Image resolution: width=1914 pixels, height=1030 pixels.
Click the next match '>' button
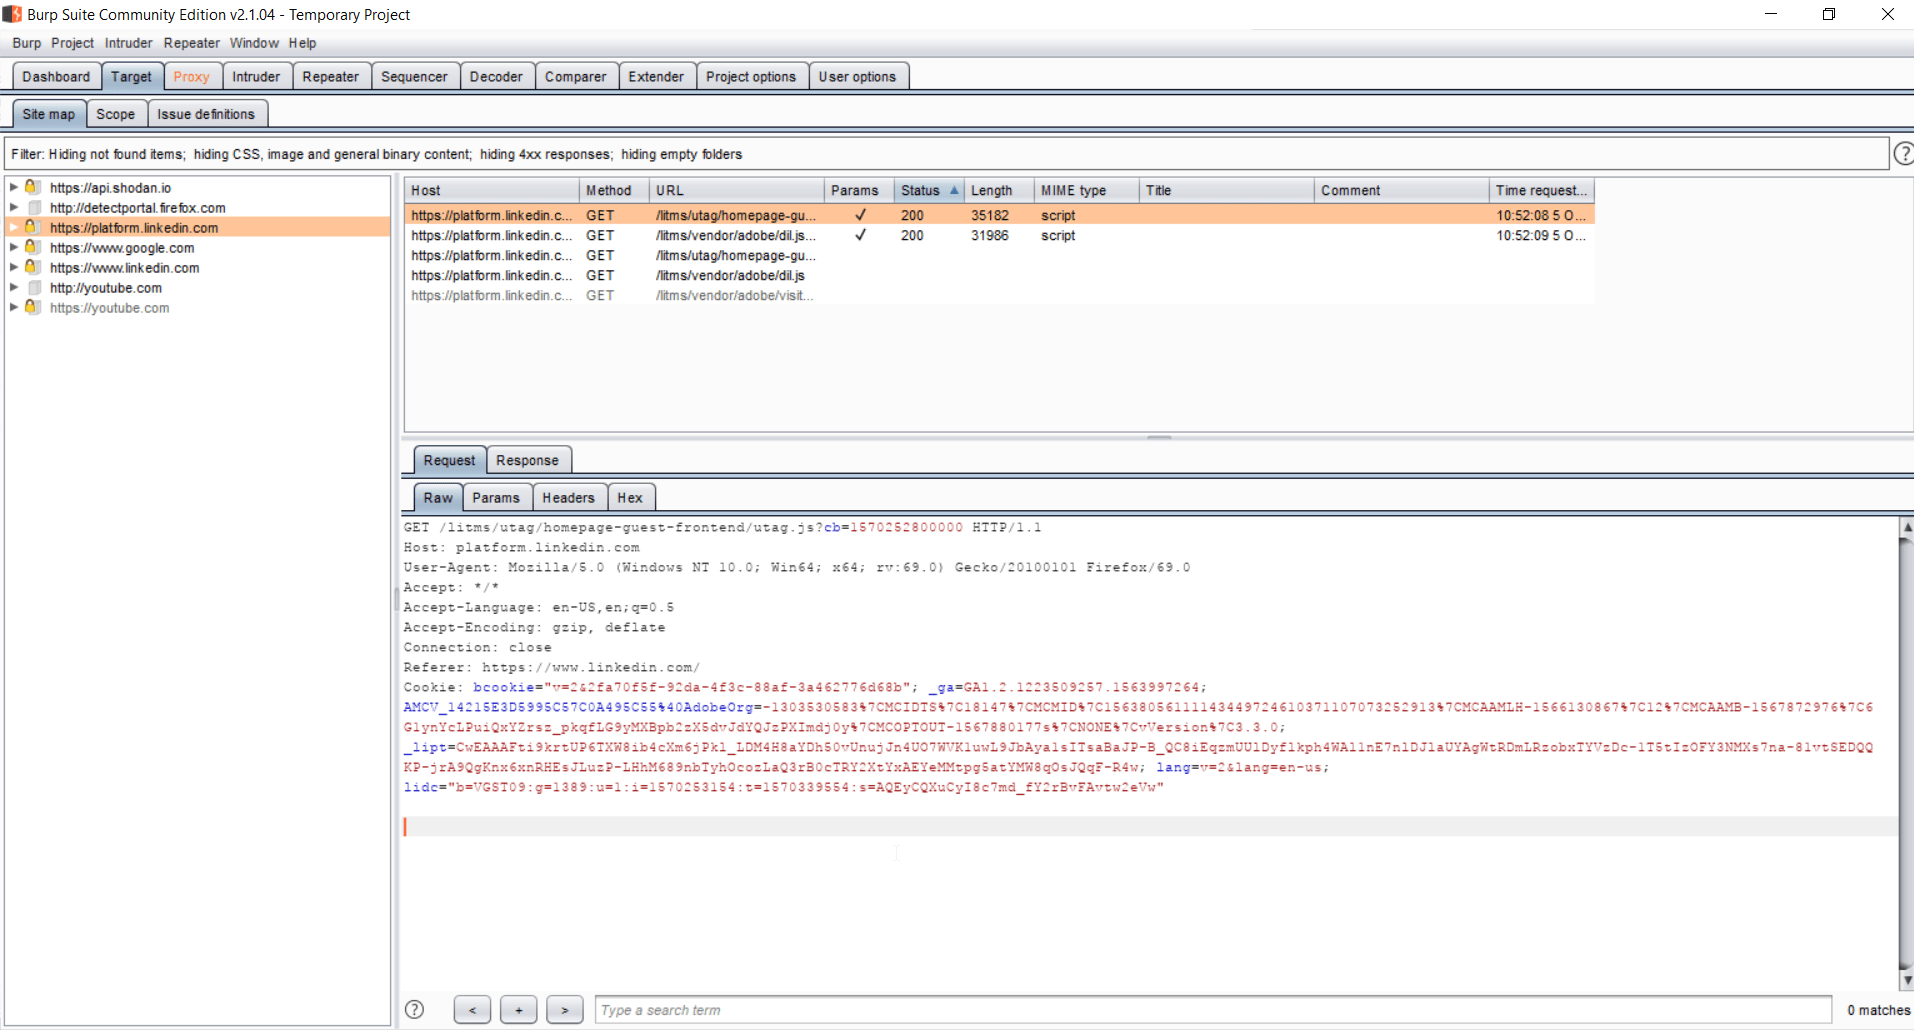pyautogui.click(x=564, y=1010)
